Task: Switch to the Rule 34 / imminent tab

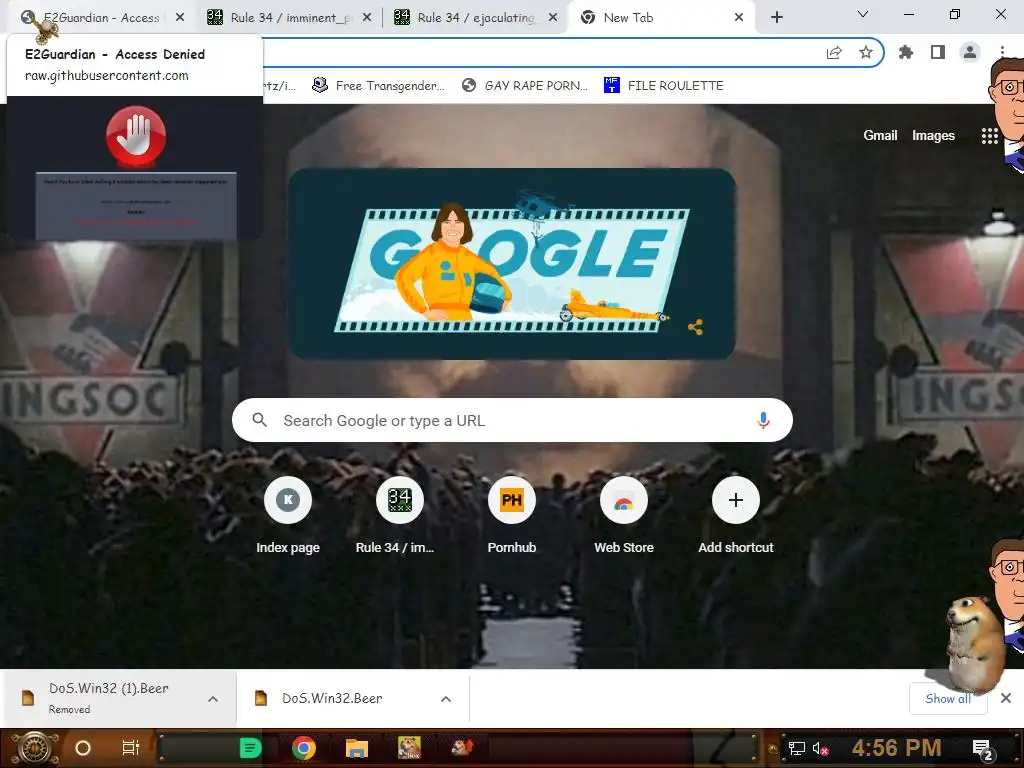Action: pyautogui.click(x=289, y=18)
